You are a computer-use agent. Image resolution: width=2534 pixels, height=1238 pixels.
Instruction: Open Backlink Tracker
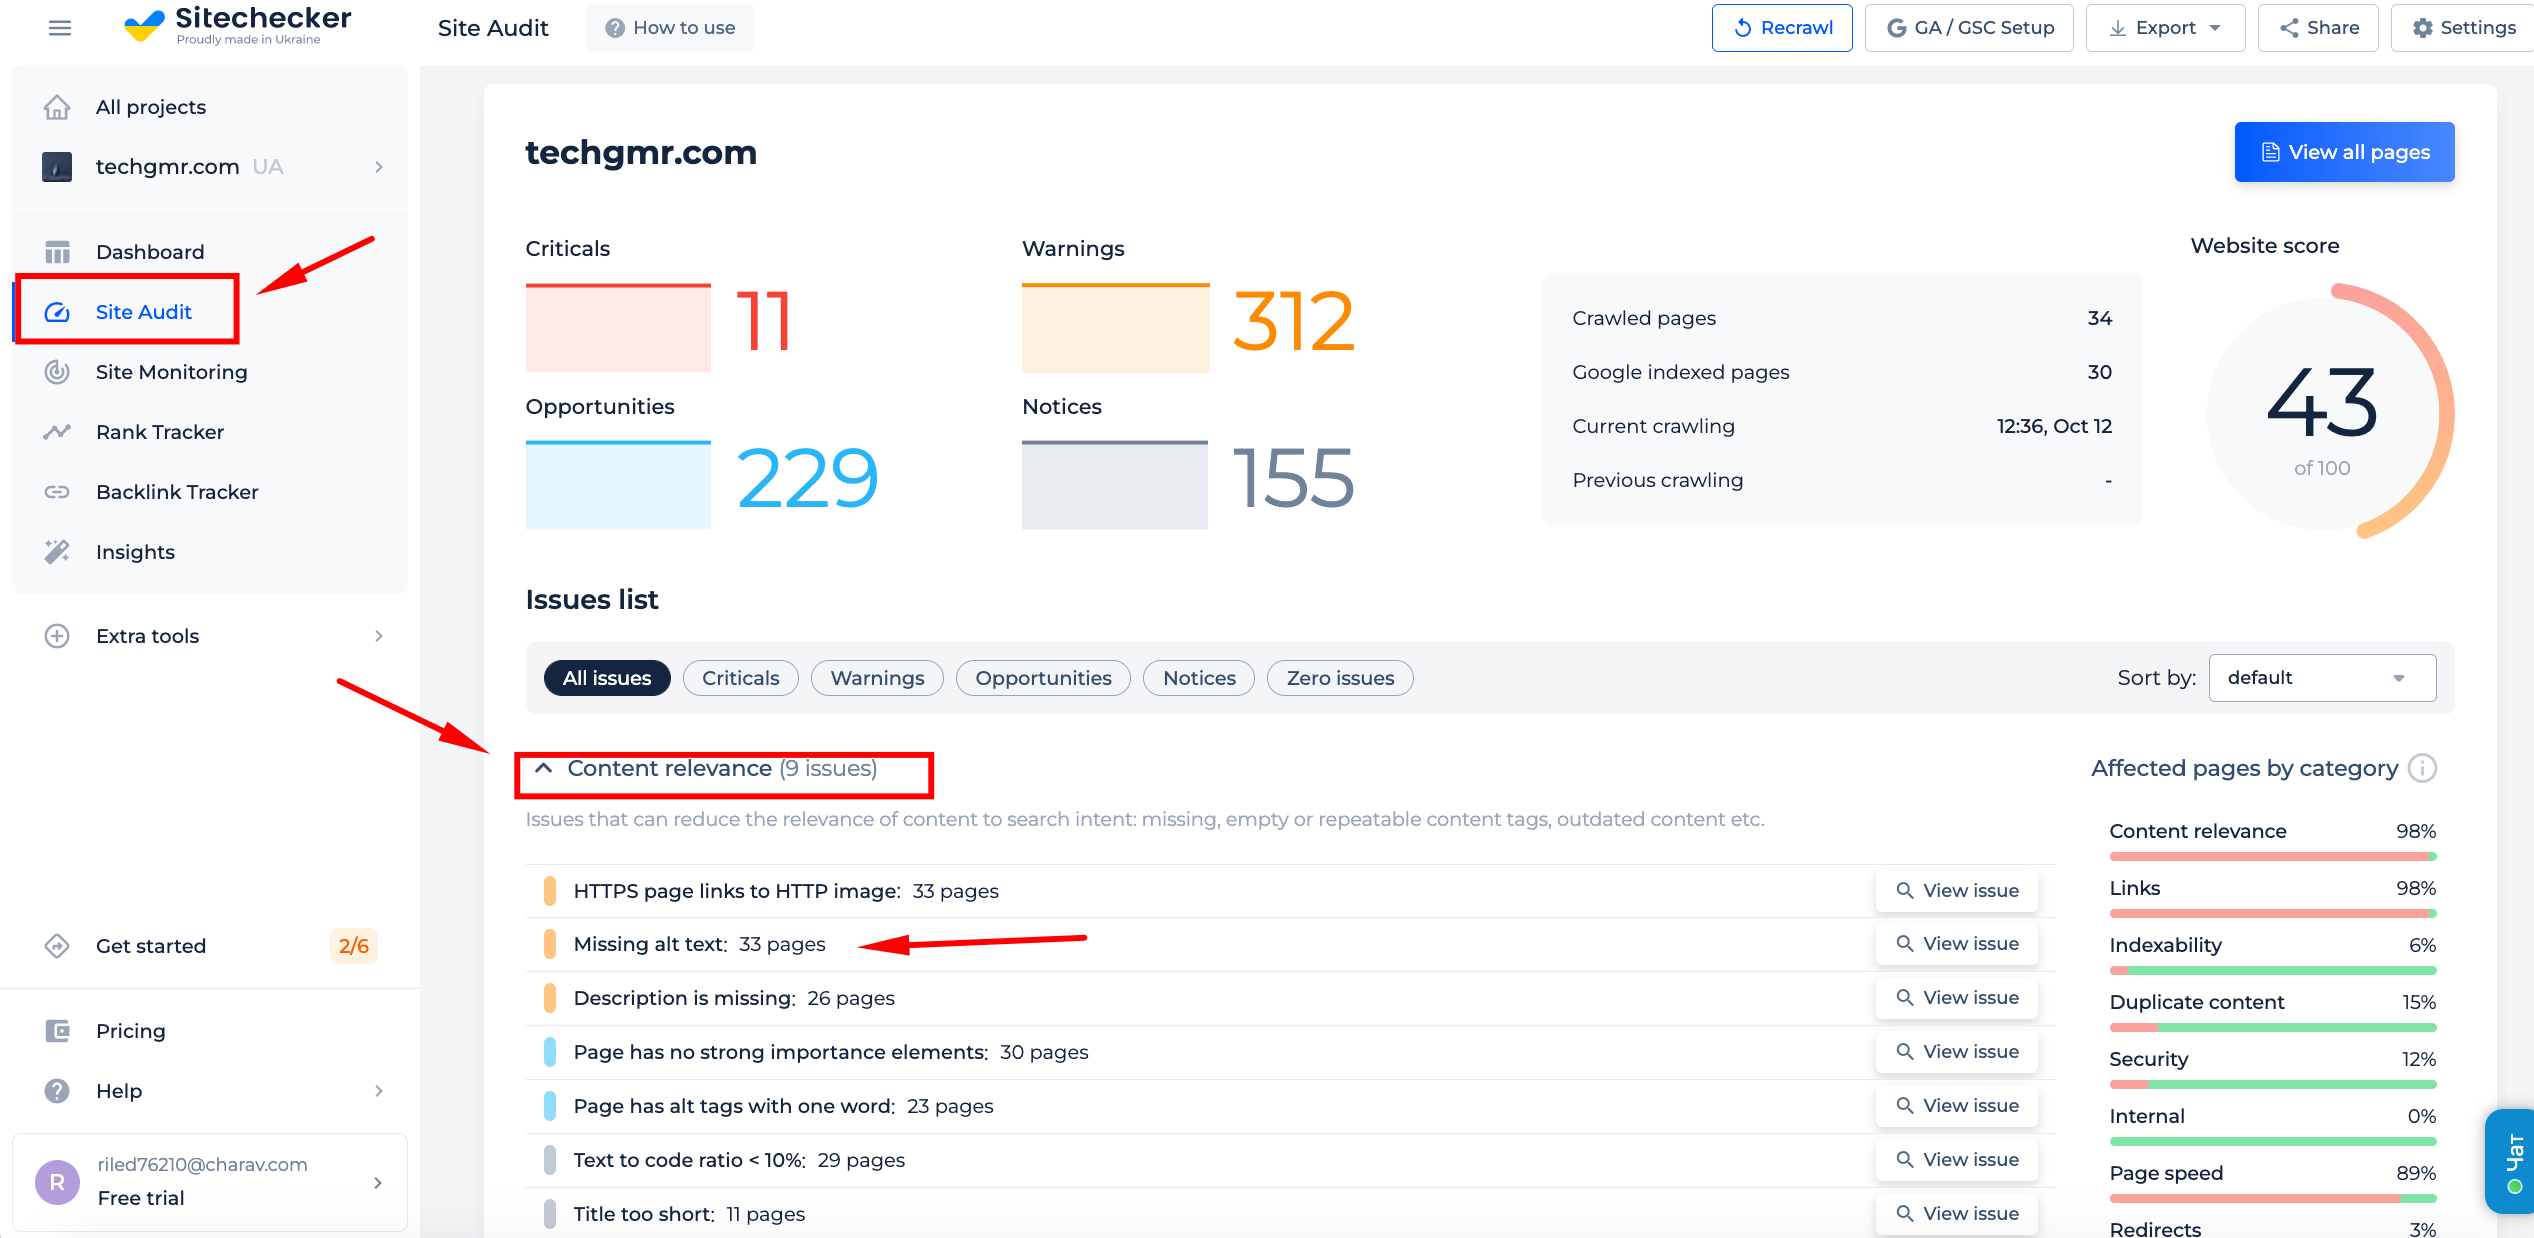[x=177, y=492]
